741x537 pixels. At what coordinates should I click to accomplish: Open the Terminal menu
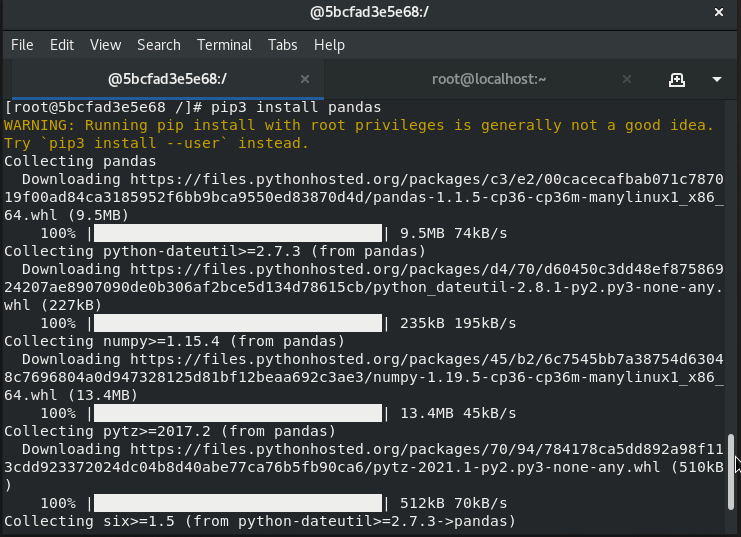(x=224, y=45)
